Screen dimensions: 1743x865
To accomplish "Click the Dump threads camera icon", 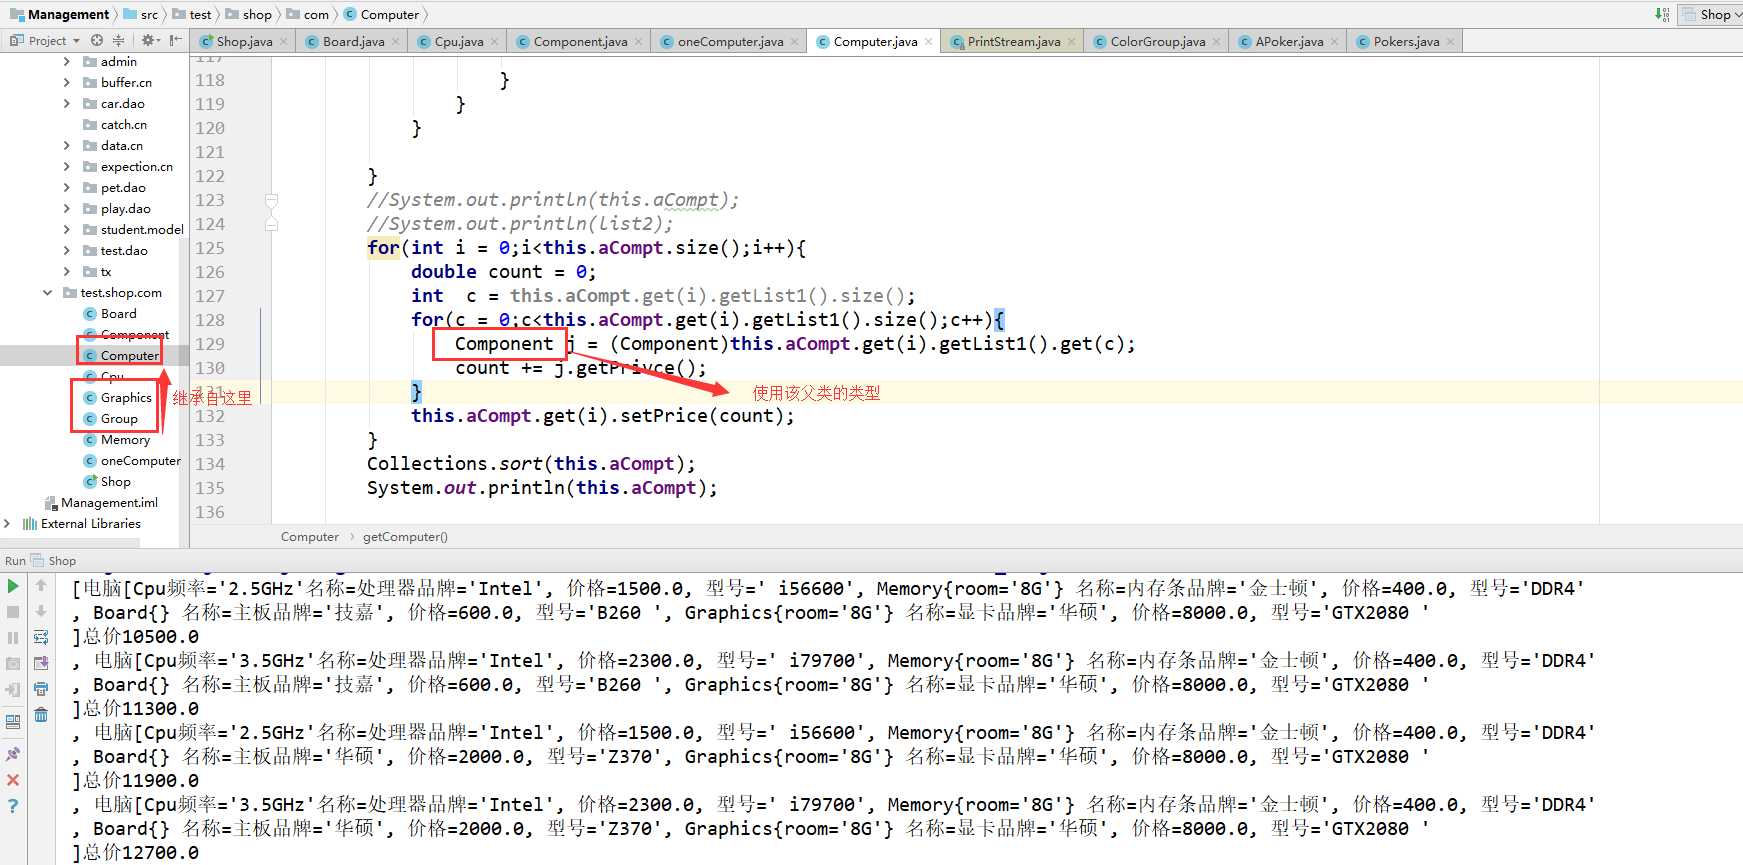I will 13,663.
